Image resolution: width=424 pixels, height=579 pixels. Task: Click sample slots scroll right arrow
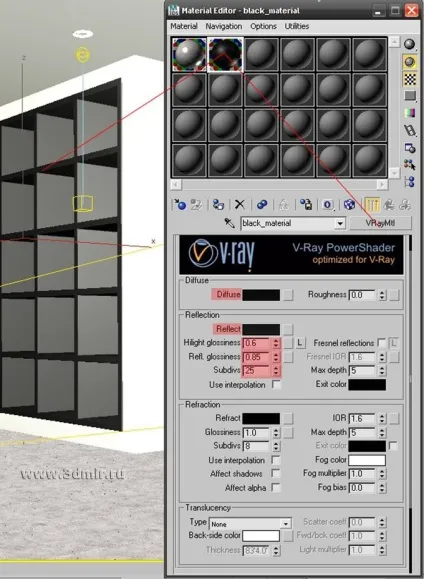pyautogui.click(x=382, y=184)
